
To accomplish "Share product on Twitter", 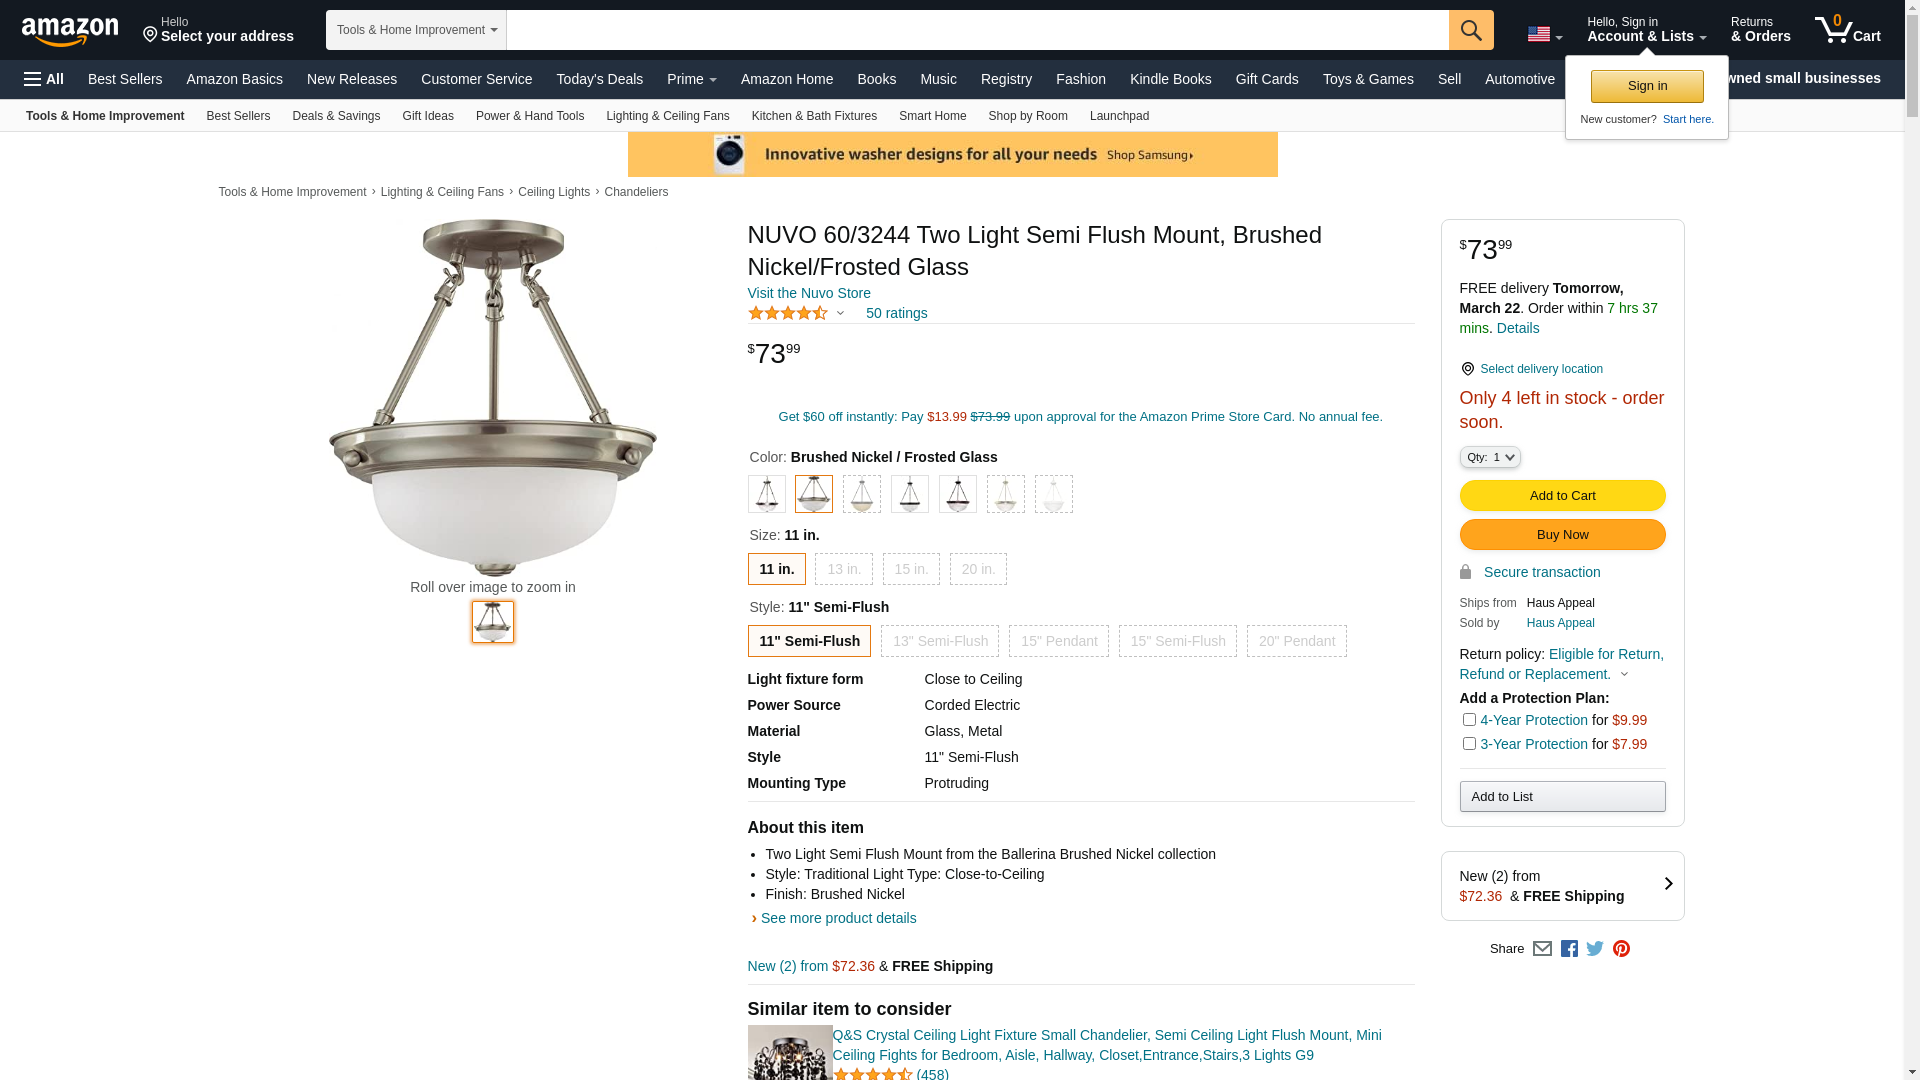I will 1595,949.
